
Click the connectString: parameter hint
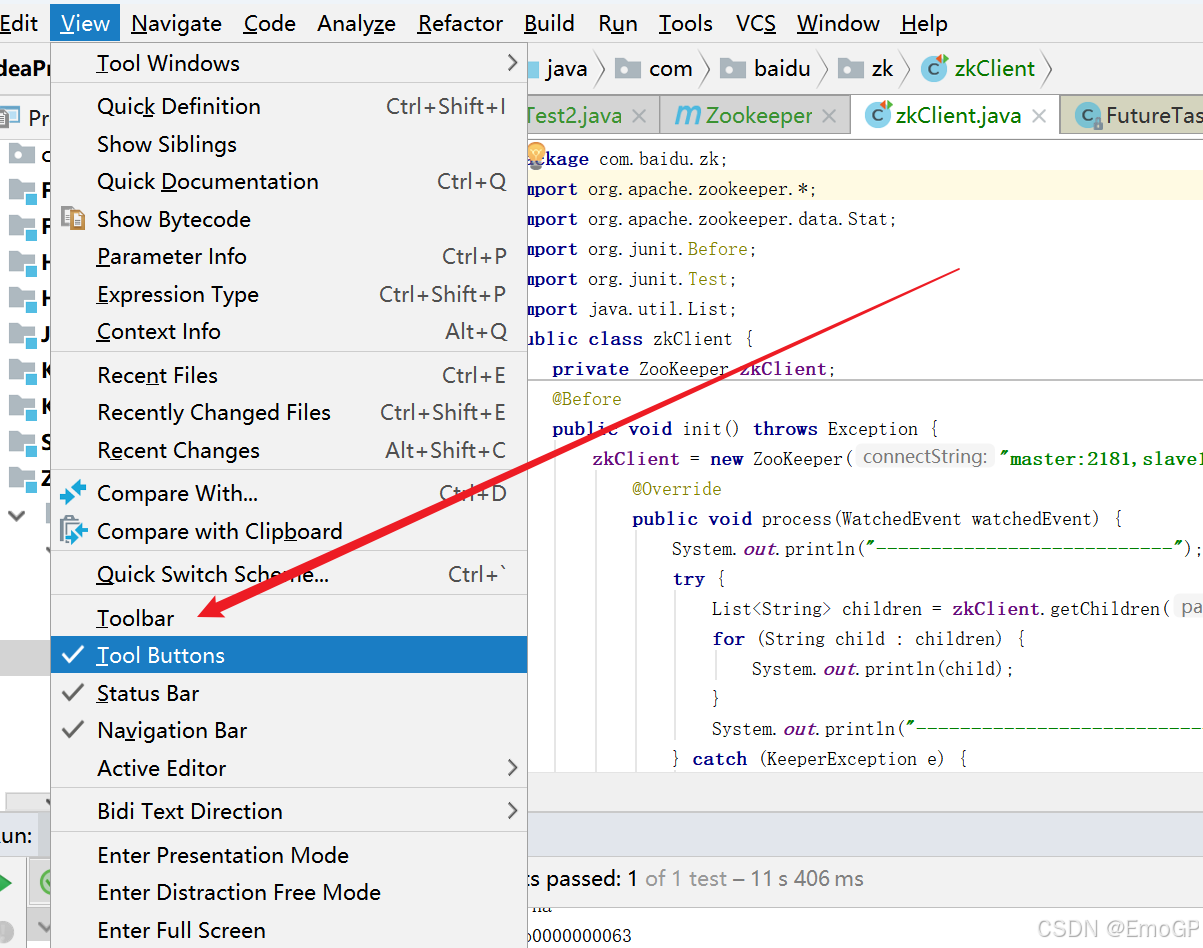(925, 458)
